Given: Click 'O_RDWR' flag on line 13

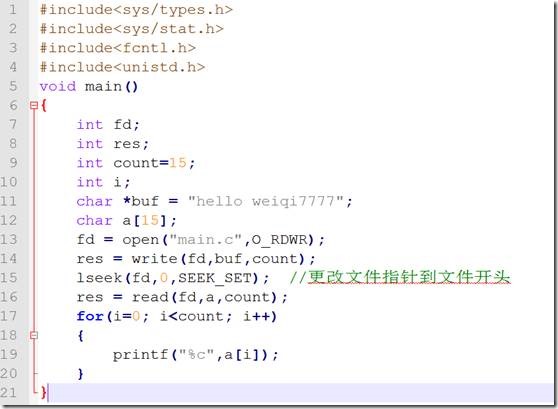Looking at the screenshot, I should click(279, 240).
